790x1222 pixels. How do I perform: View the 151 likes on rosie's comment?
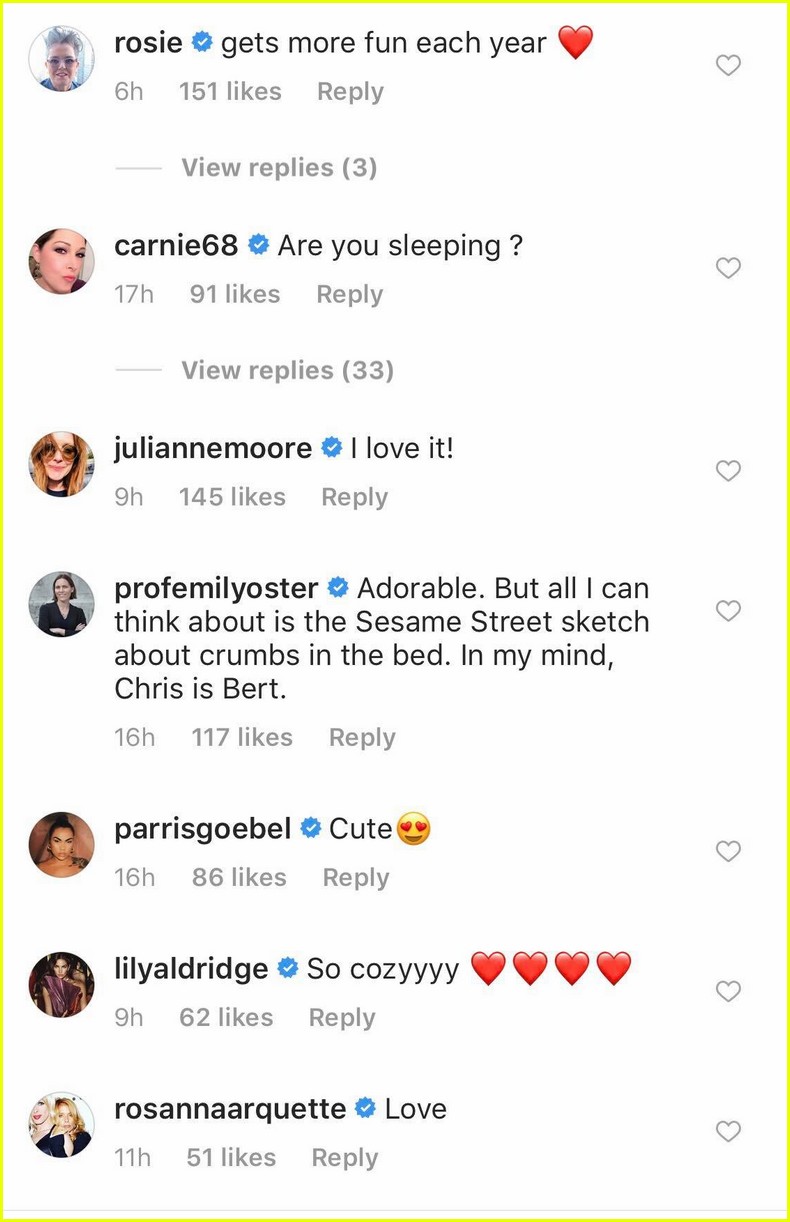click(x=230, y=92)
